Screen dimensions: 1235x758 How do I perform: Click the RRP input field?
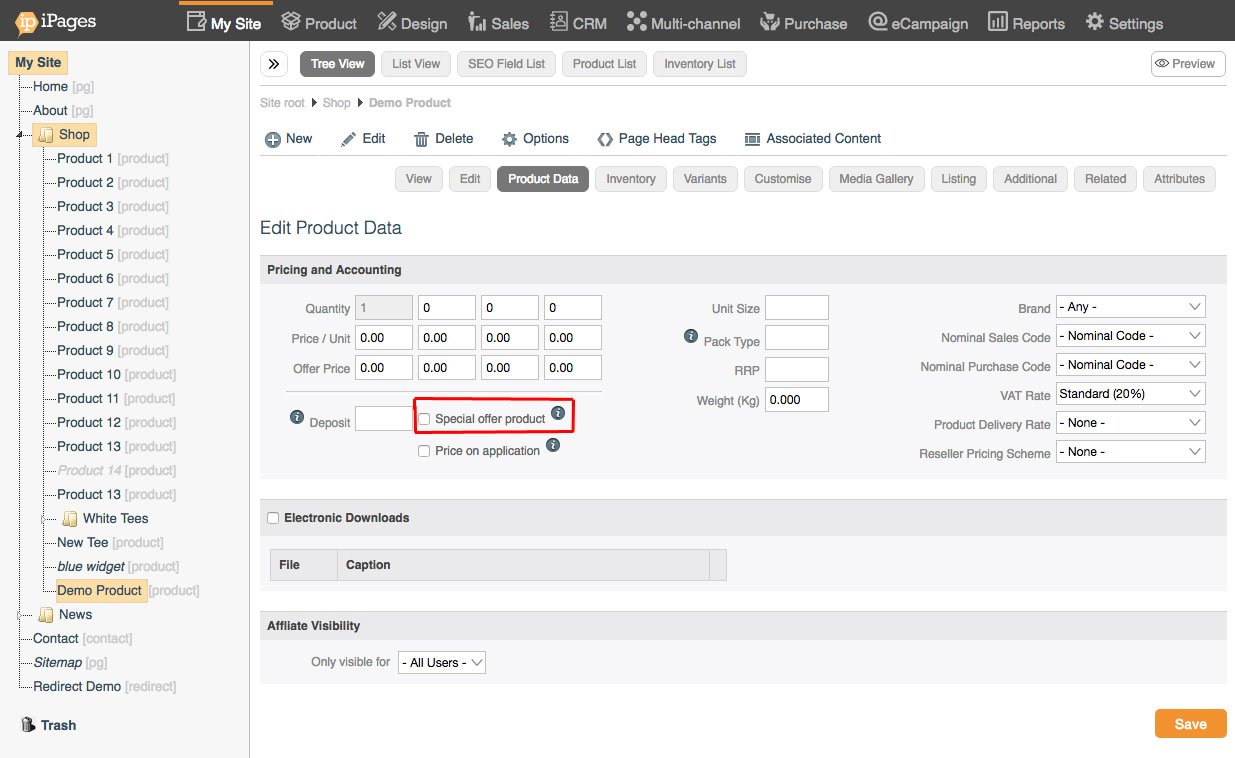[x=797, y=369]
